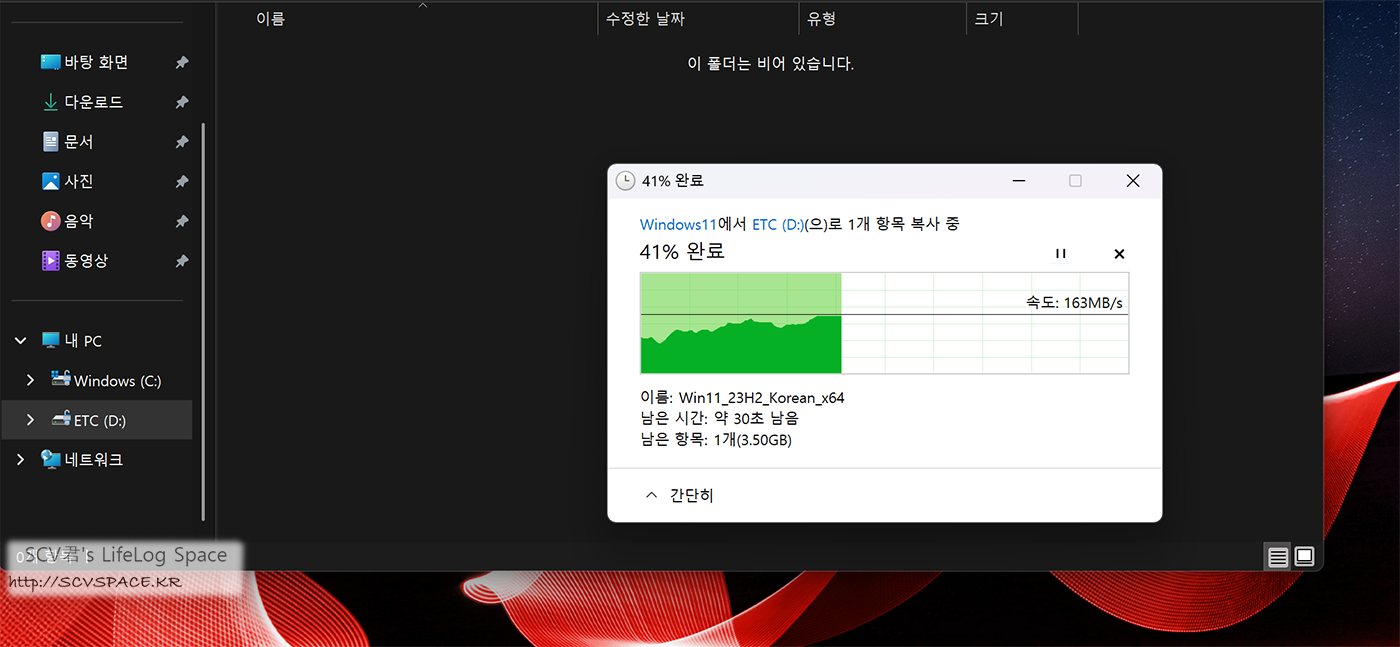Image resolution: width=1400 pixels, height=647 pixels.
Task: Open the ETC (D:) destination link
Action: 778,224
